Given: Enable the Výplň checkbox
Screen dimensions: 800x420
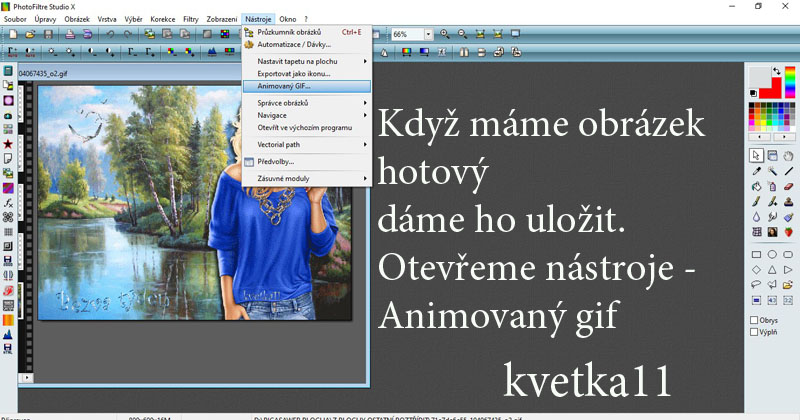Looking at the screenshot, I should 754,332.
